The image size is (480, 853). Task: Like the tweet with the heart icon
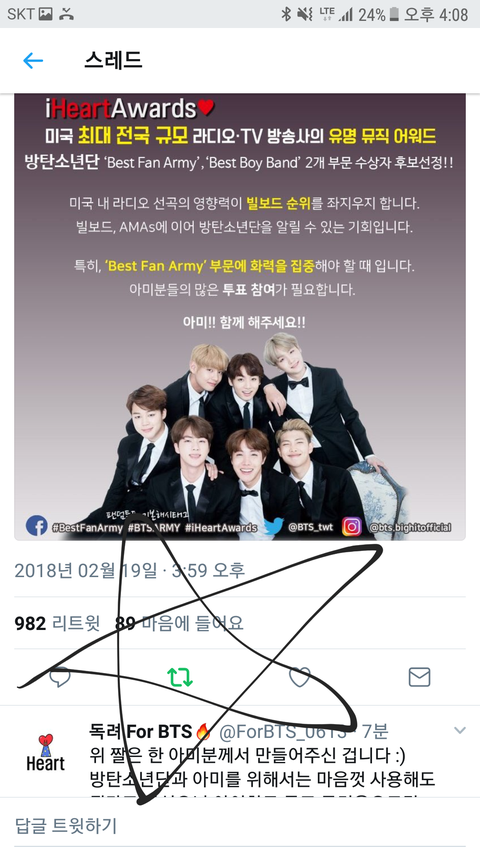click(x=299, y=677)
